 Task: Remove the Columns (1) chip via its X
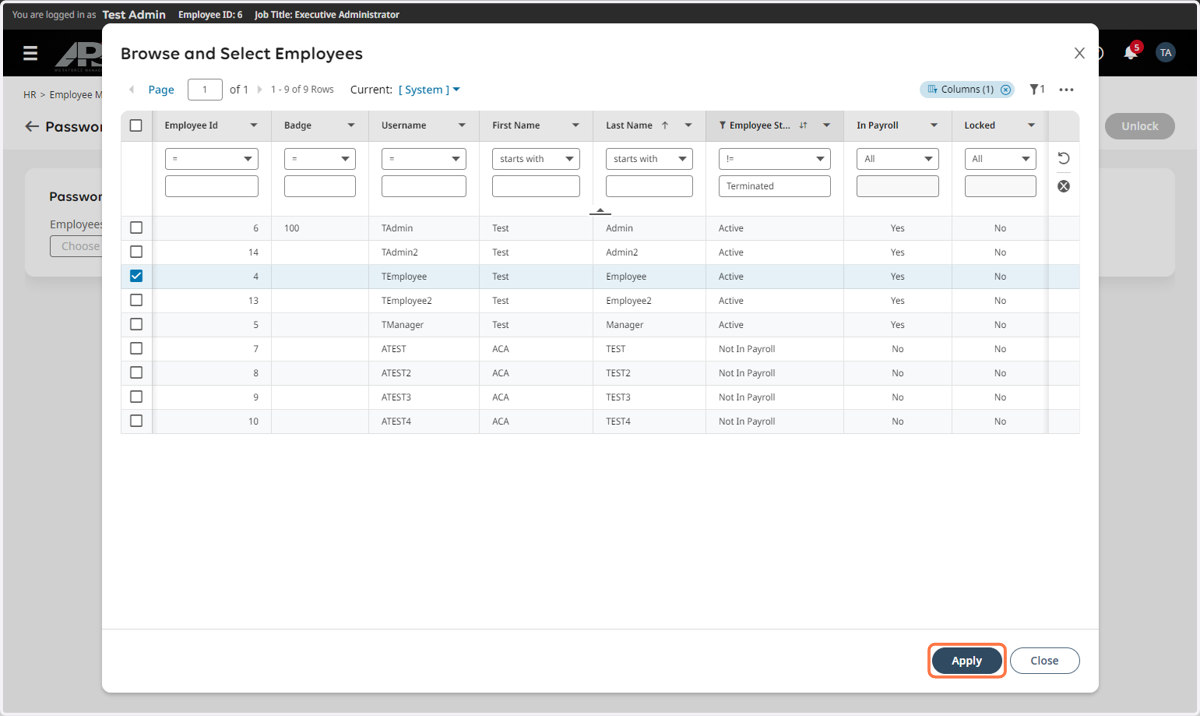[1006, 90]
